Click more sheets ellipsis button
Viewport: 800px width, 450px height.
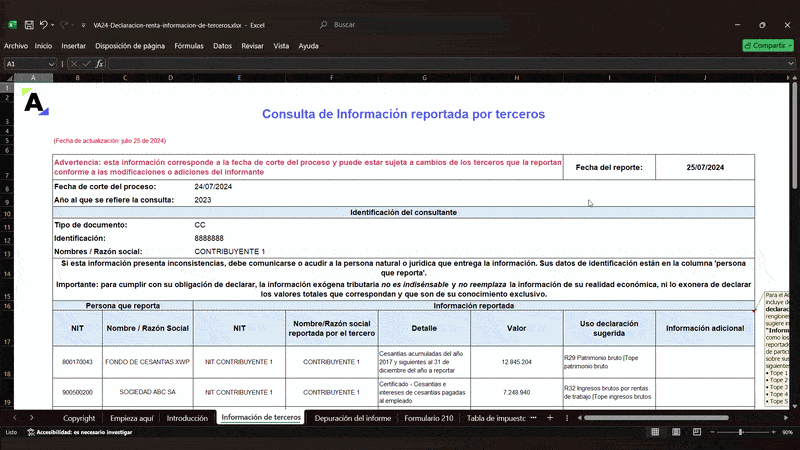(x=534, y=418)
